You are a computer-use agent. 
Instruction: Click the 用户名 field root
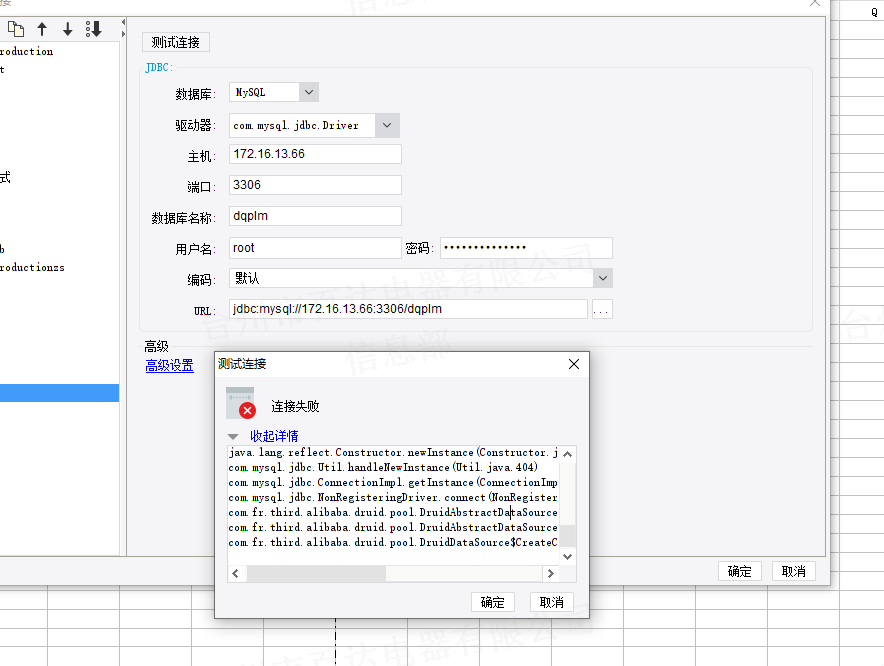point(315,248)
